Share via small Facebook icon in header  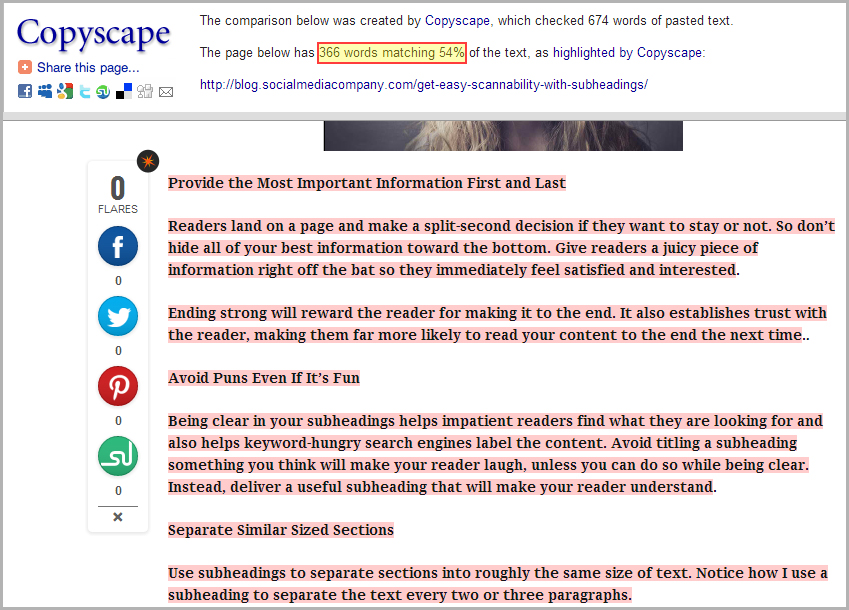[25, 91]
